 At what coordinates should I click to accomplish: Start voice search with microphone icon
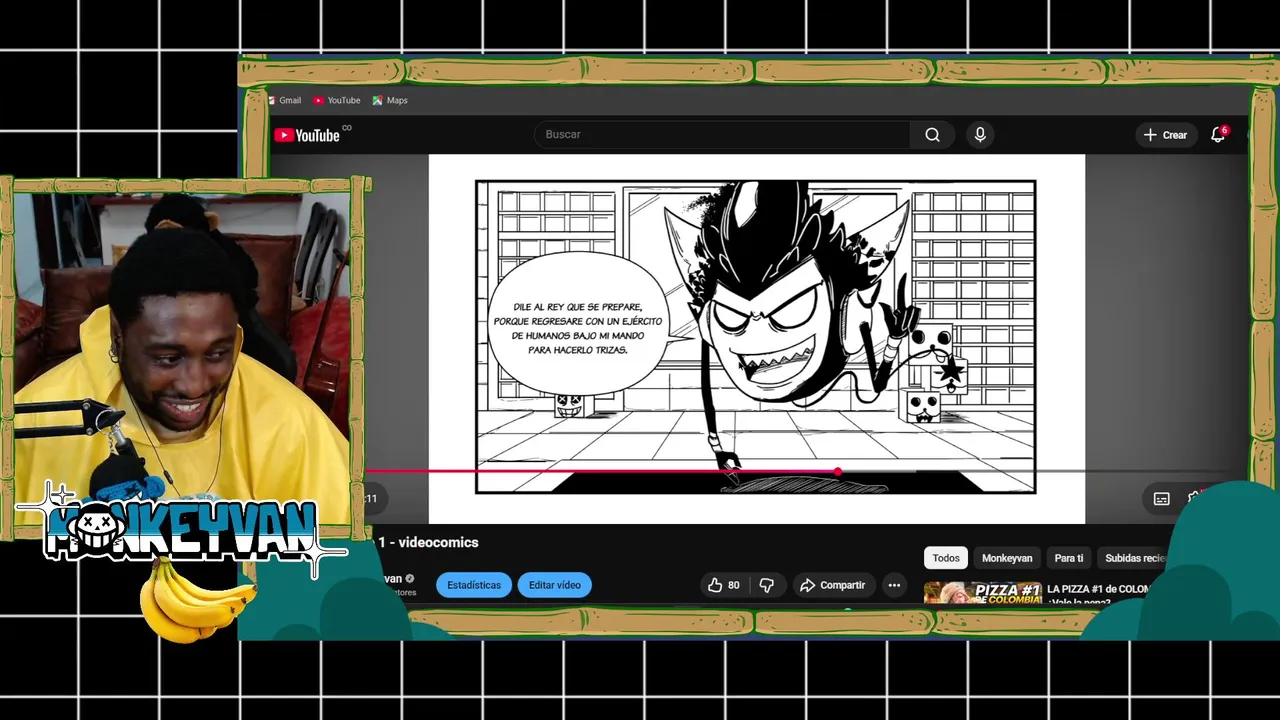(x=980, y=135)
